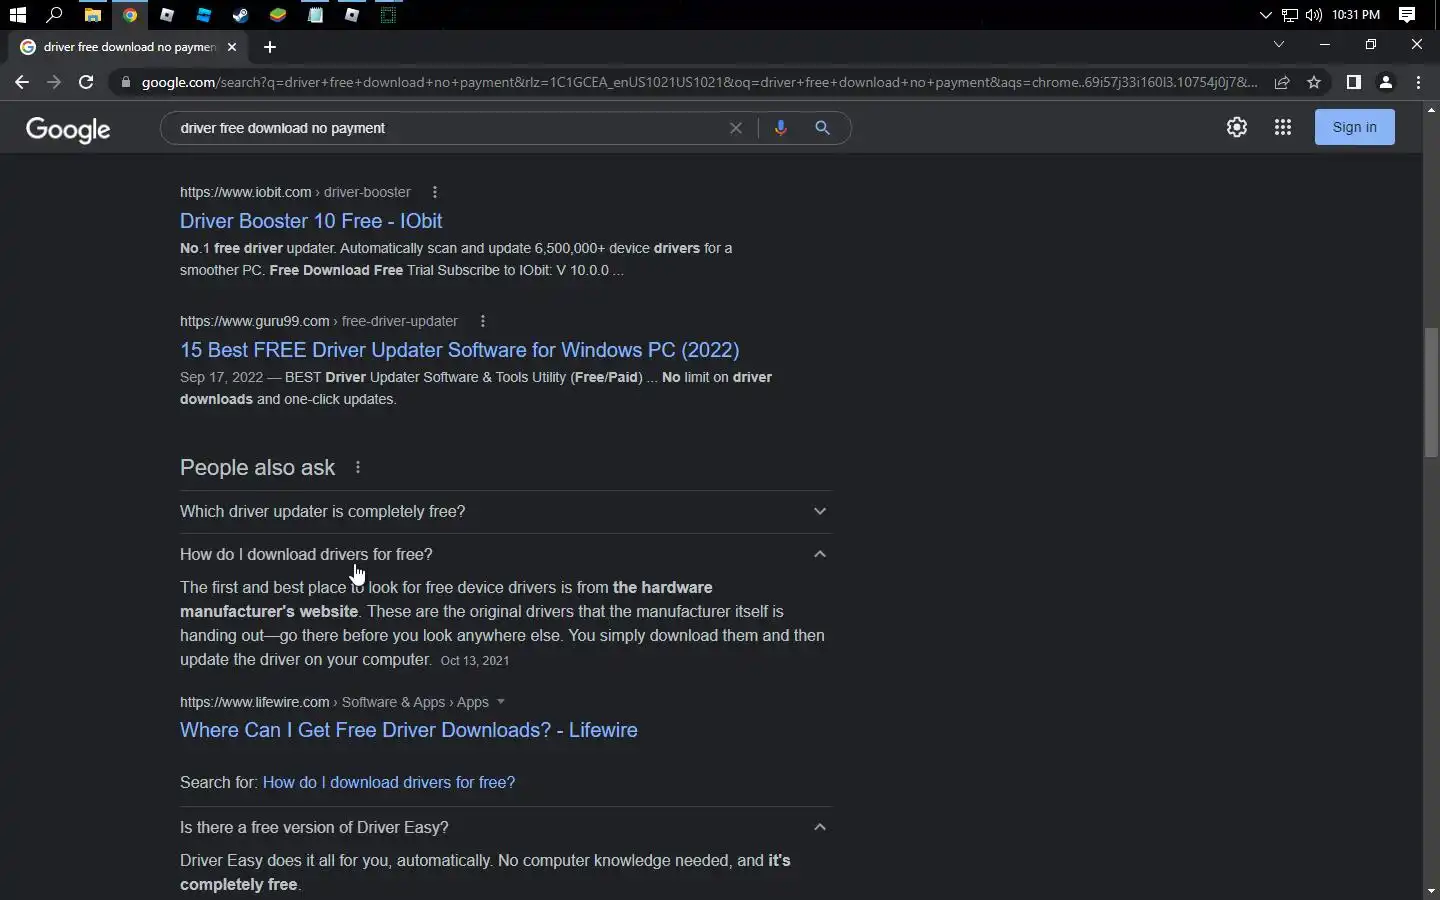Viewport: 1440px width, 900px height.
Task: Click inside the Google search box
Action: coord(450,128)
